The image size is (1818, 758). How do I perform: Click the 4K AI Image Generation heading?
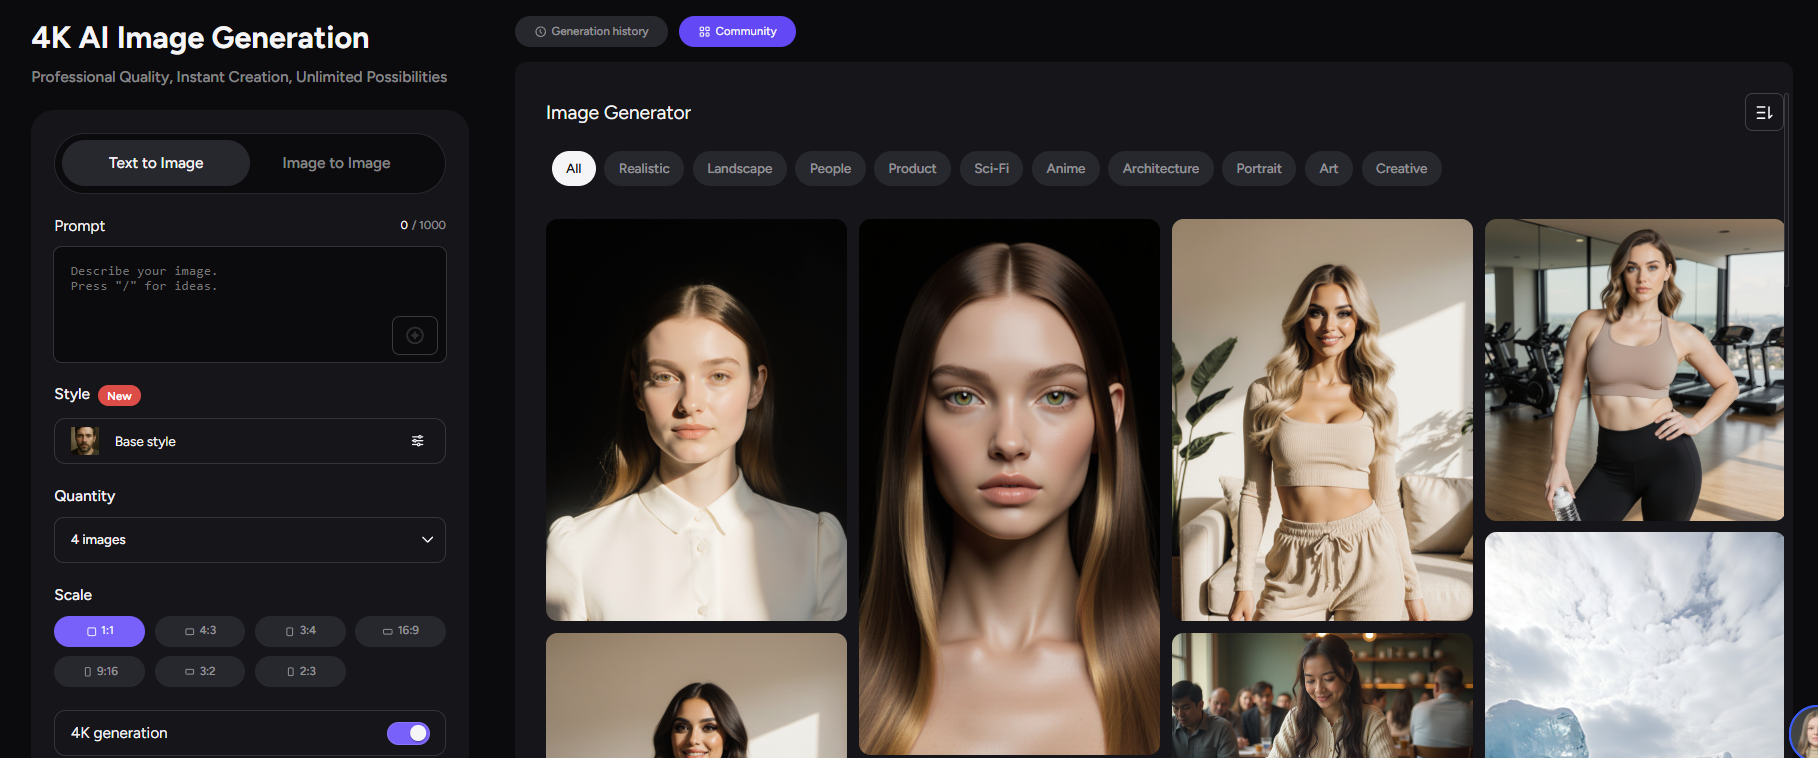(x=200, y=38)
